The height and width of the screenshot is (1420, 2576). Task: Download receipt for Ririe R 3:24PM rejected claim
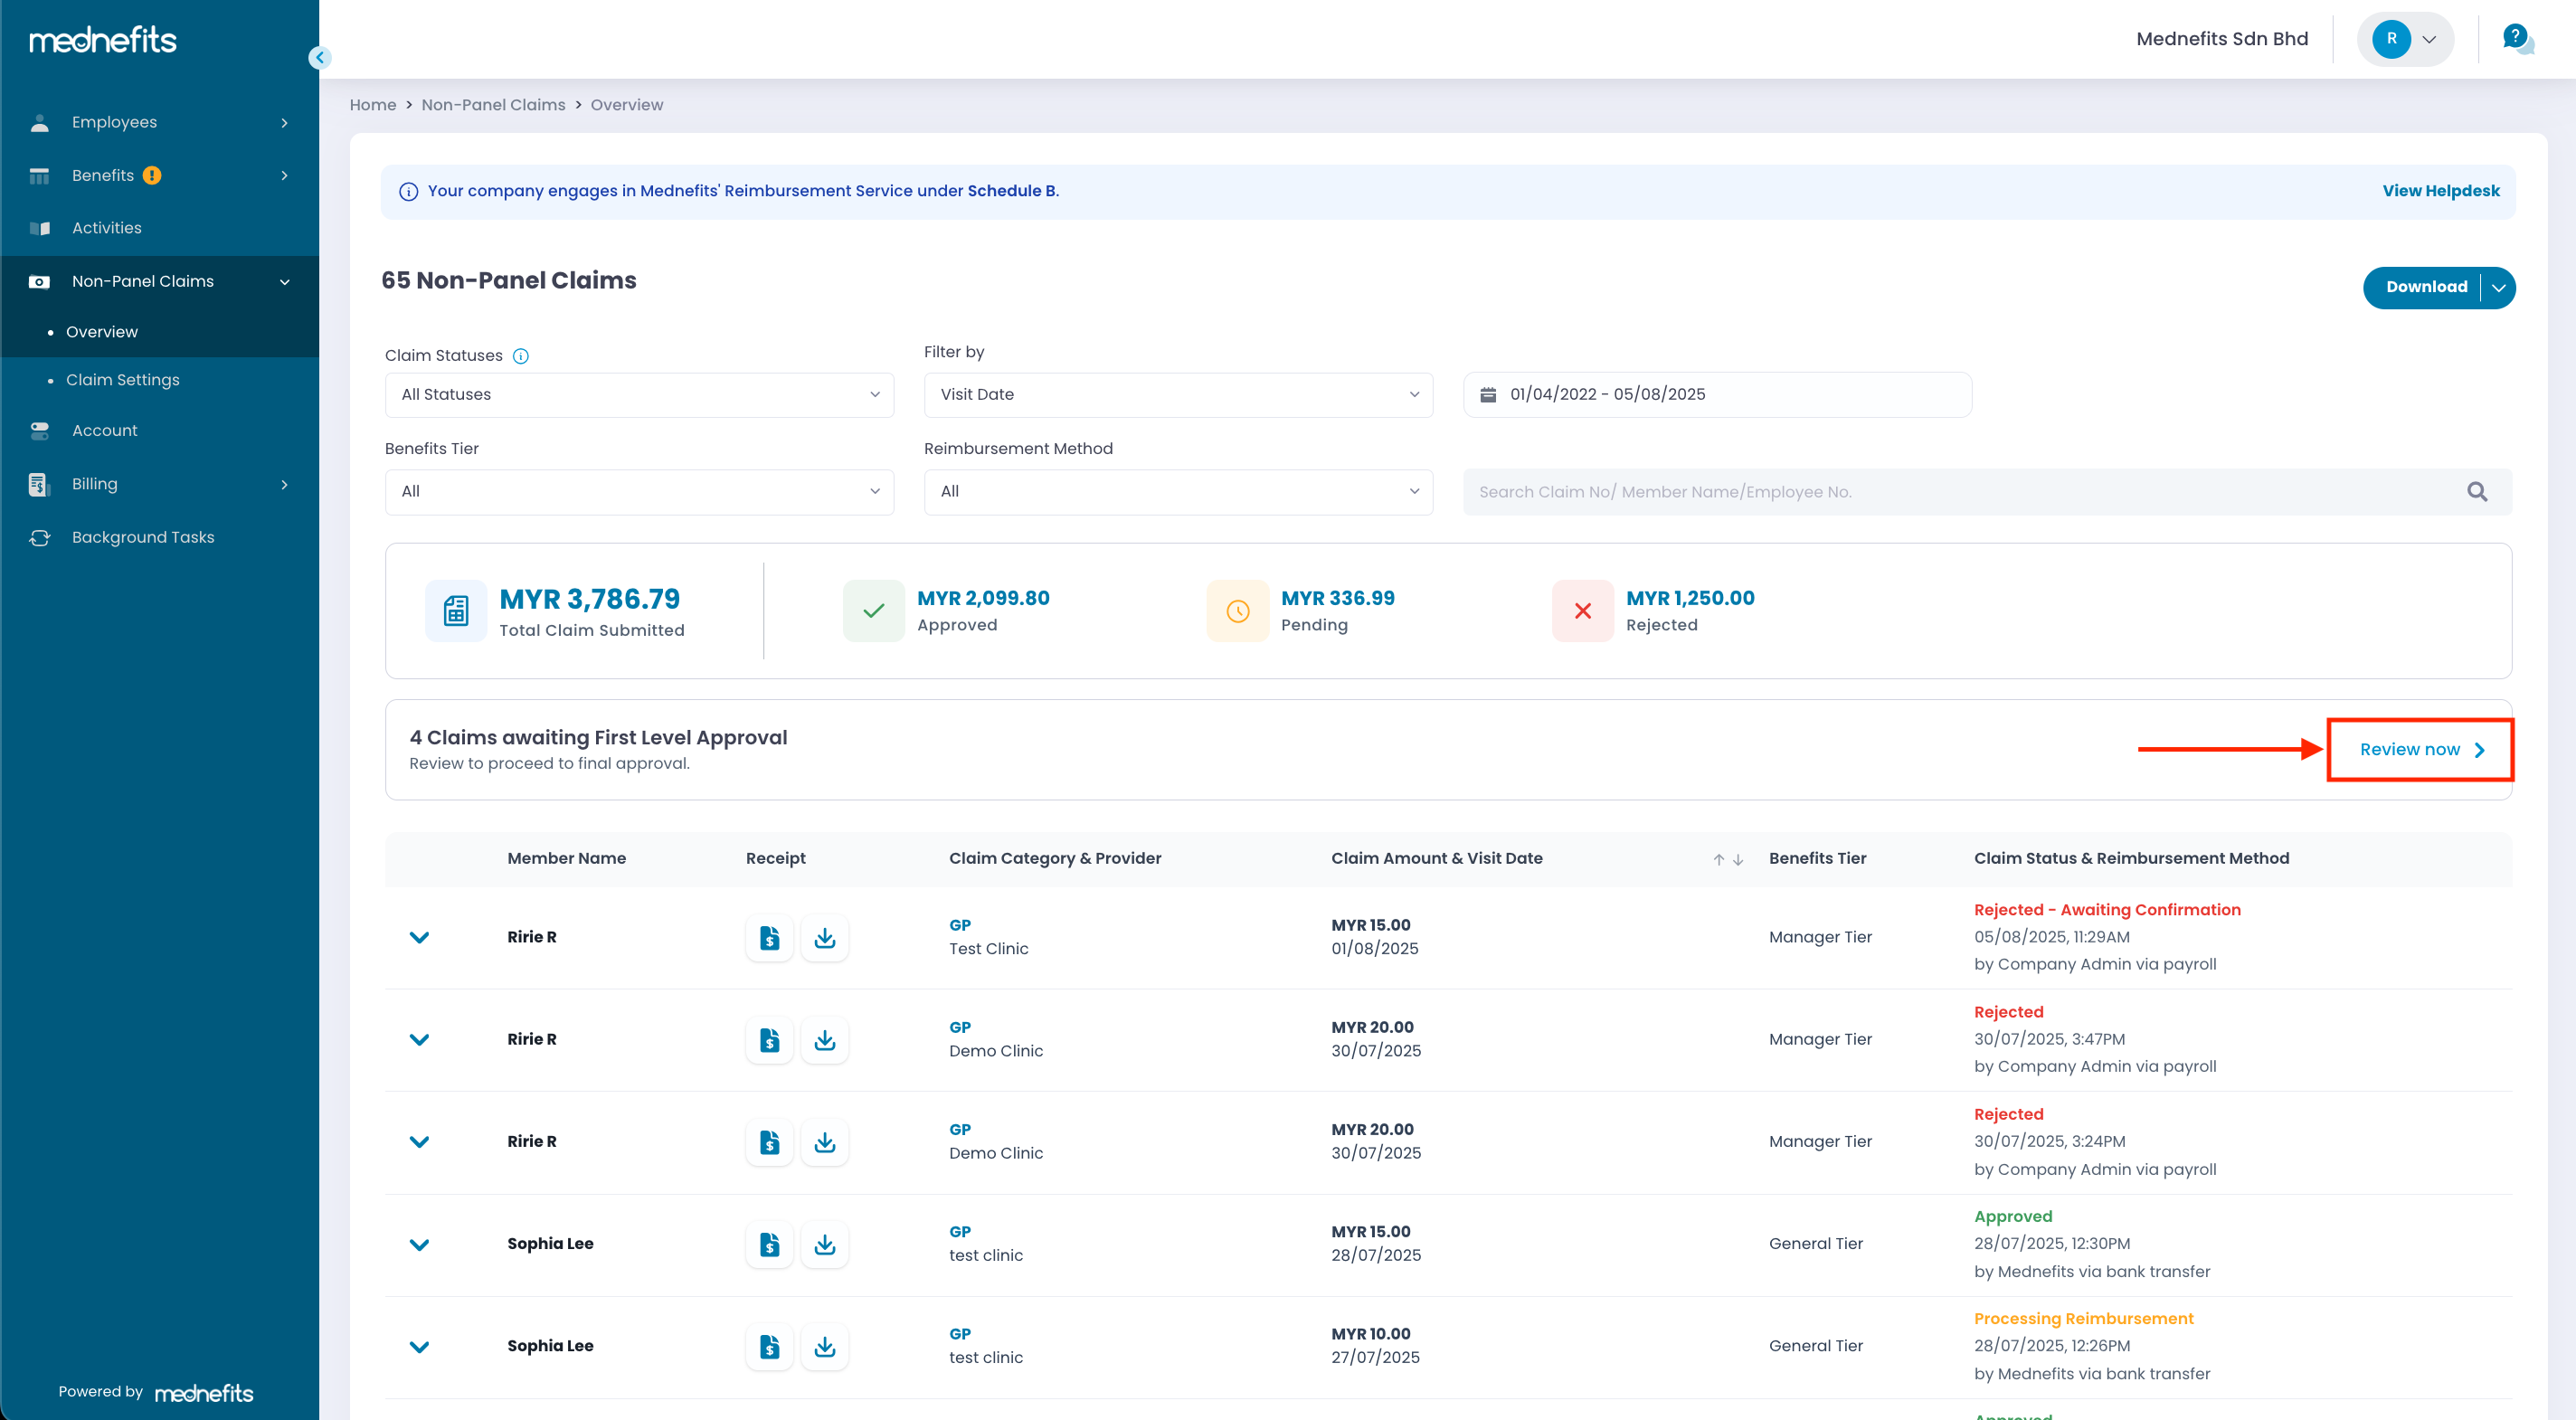[x=824, y=1142]
